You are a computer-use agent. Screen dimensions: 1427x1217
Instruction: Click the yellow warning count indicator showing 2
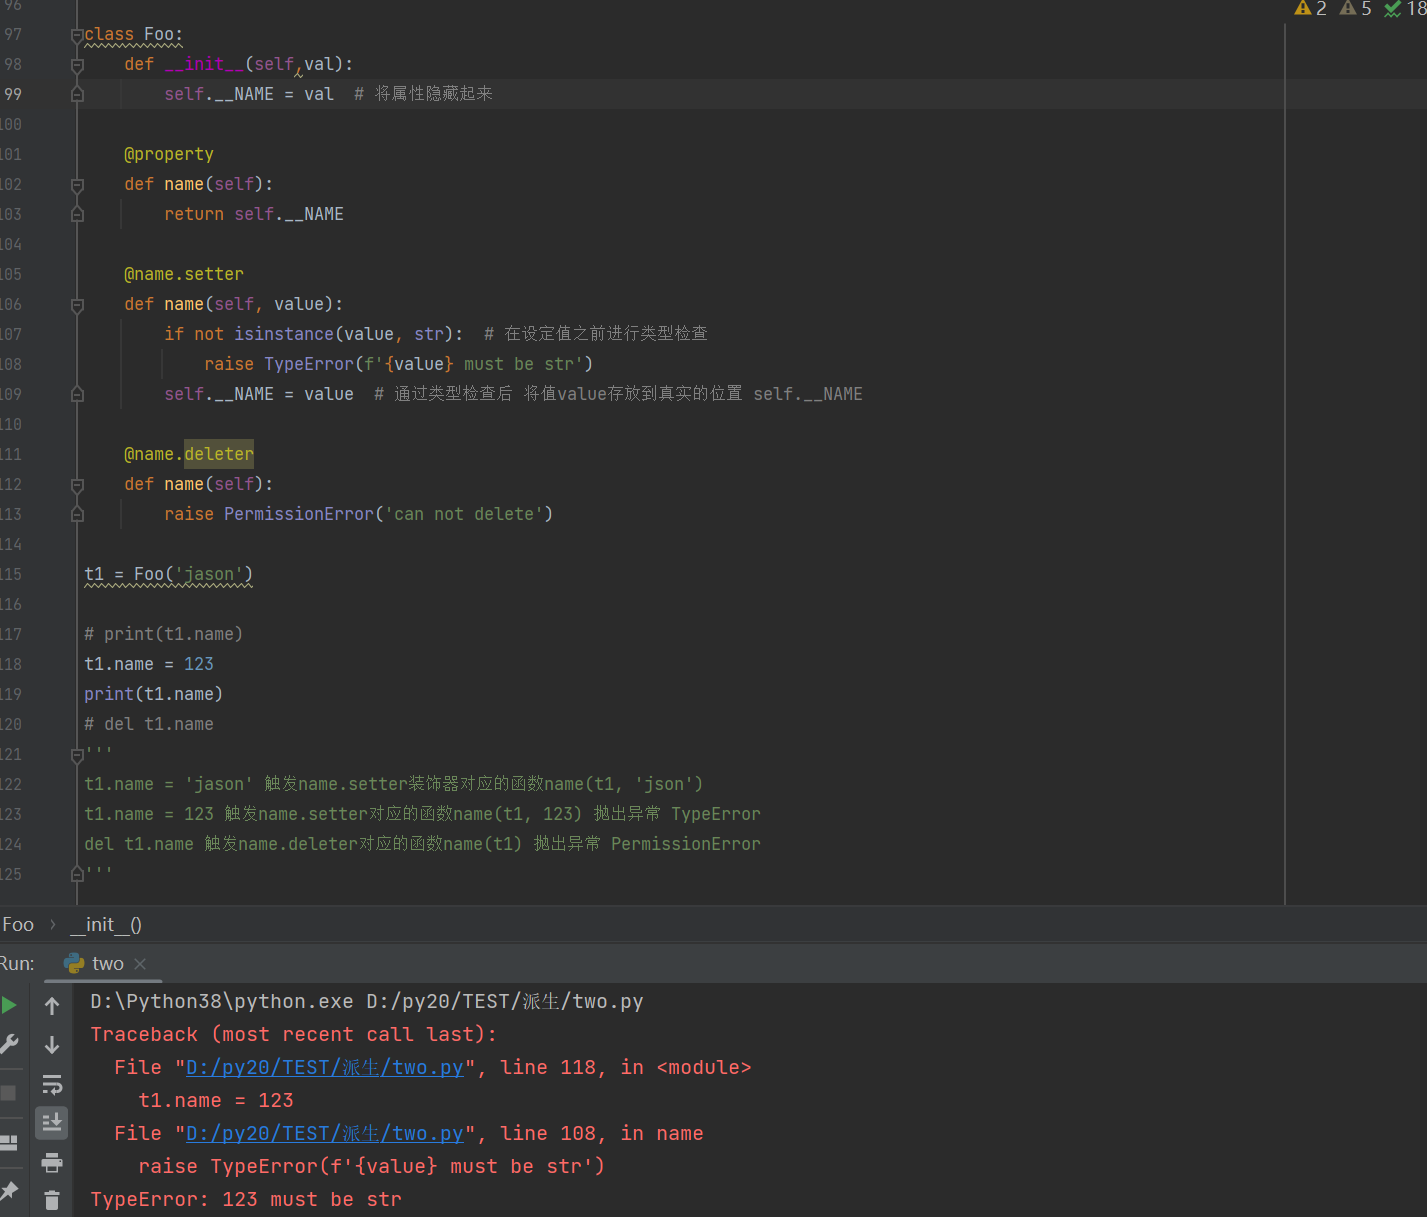click(1310, 9)
